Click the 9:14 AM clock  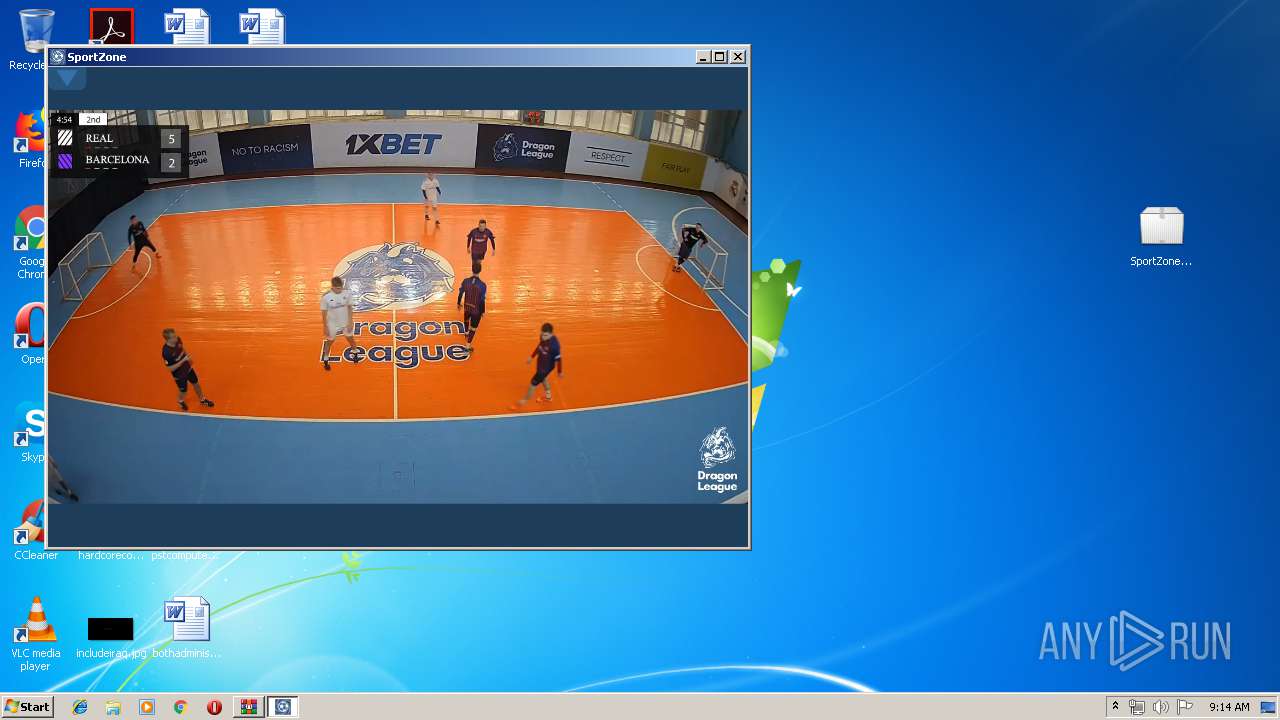coord(1229,707)
